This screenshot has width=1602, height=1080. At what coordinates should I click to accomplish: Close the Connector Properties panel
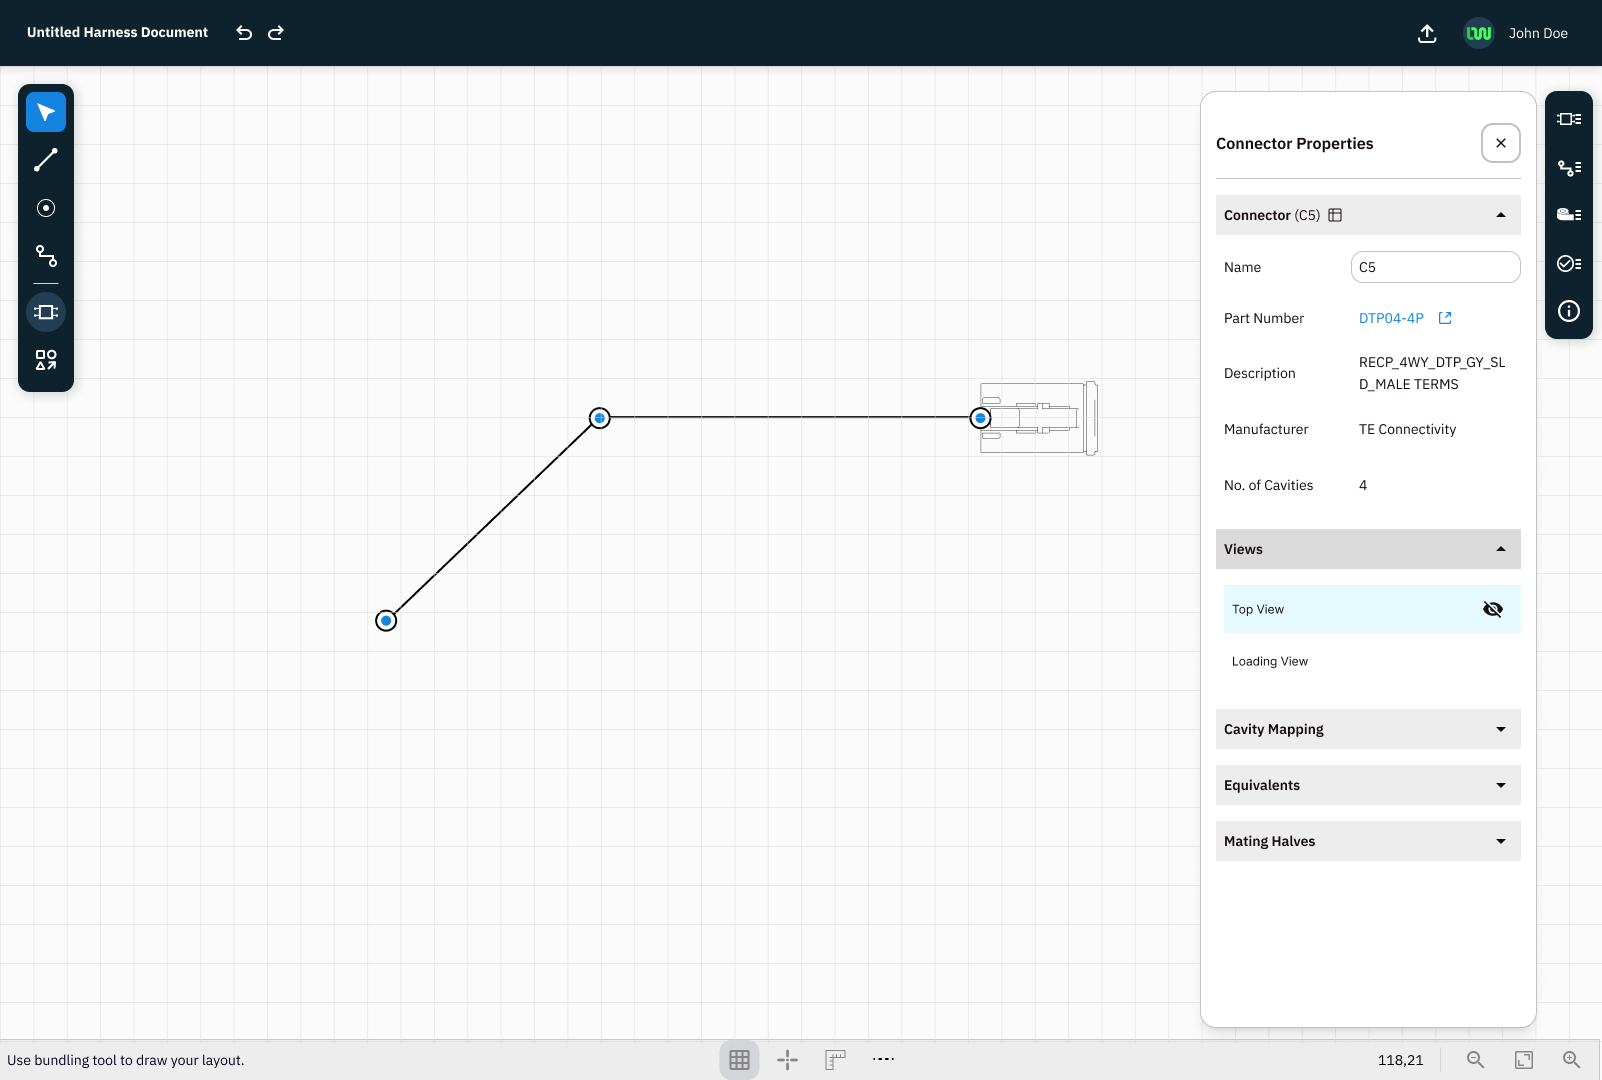[x=1501, y=143]
